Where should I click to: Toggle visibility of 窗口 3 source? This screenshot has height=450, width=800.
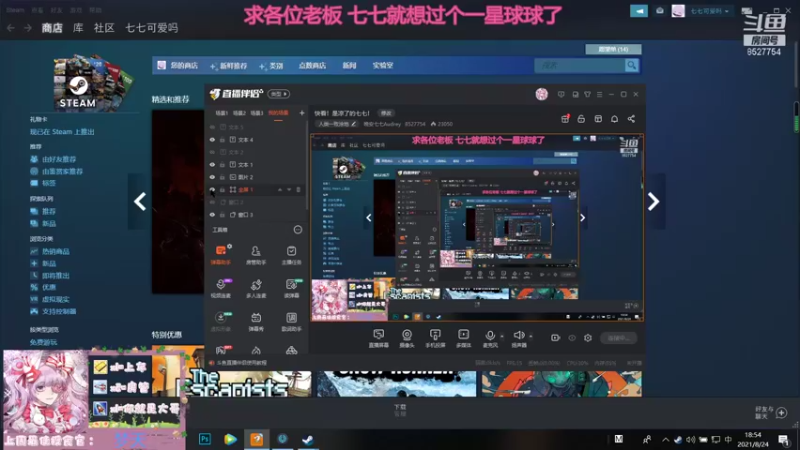(x=212, y=215)
